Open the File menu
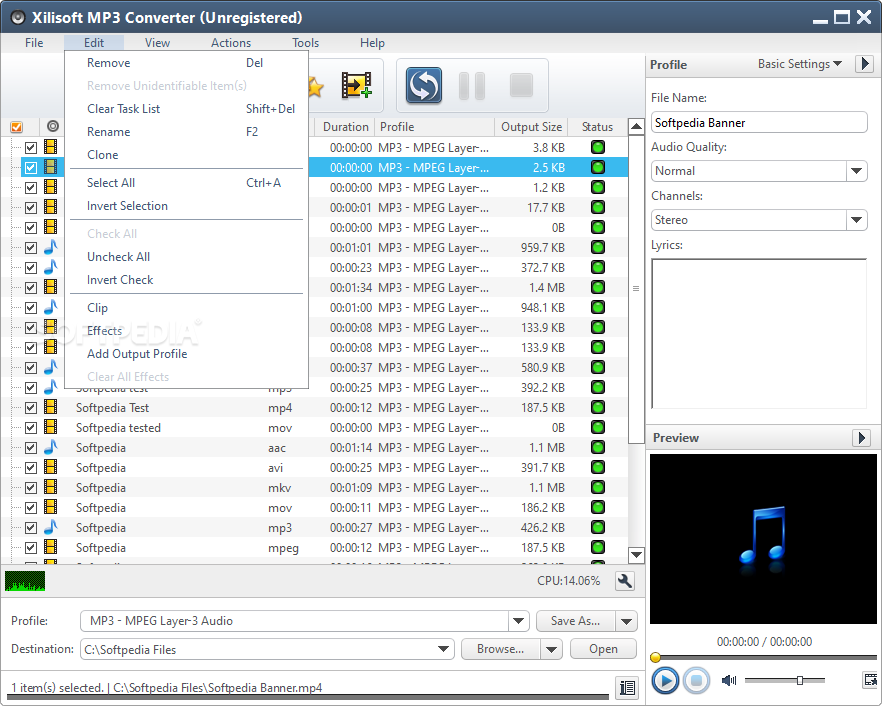The height and width of the screenshot is (706, 882). coord(34,43)
